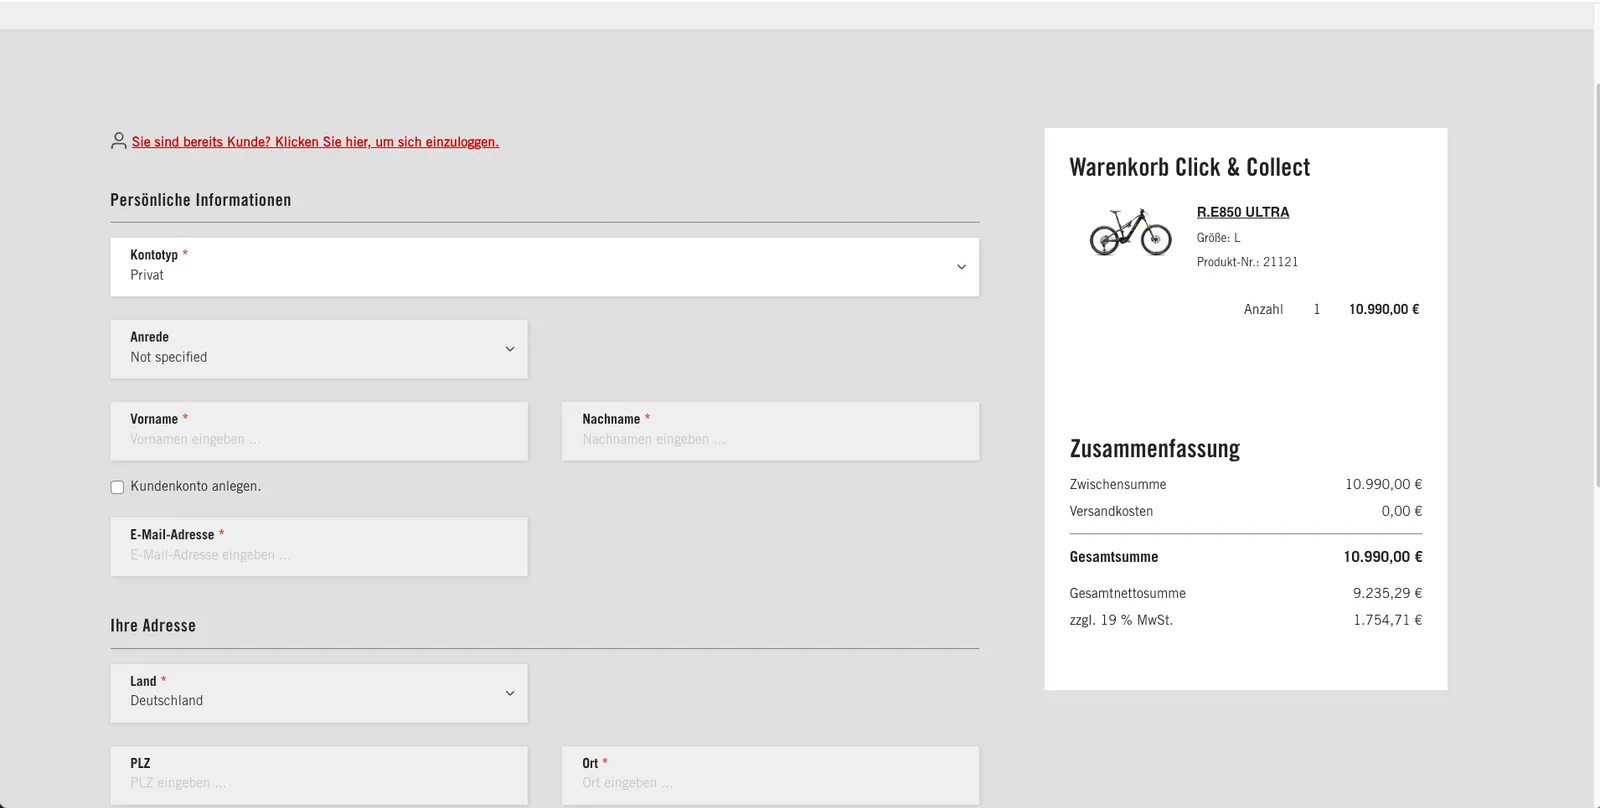Click into the E-Mail-Adresse field

pyautogui.click(x=319, y=546)
